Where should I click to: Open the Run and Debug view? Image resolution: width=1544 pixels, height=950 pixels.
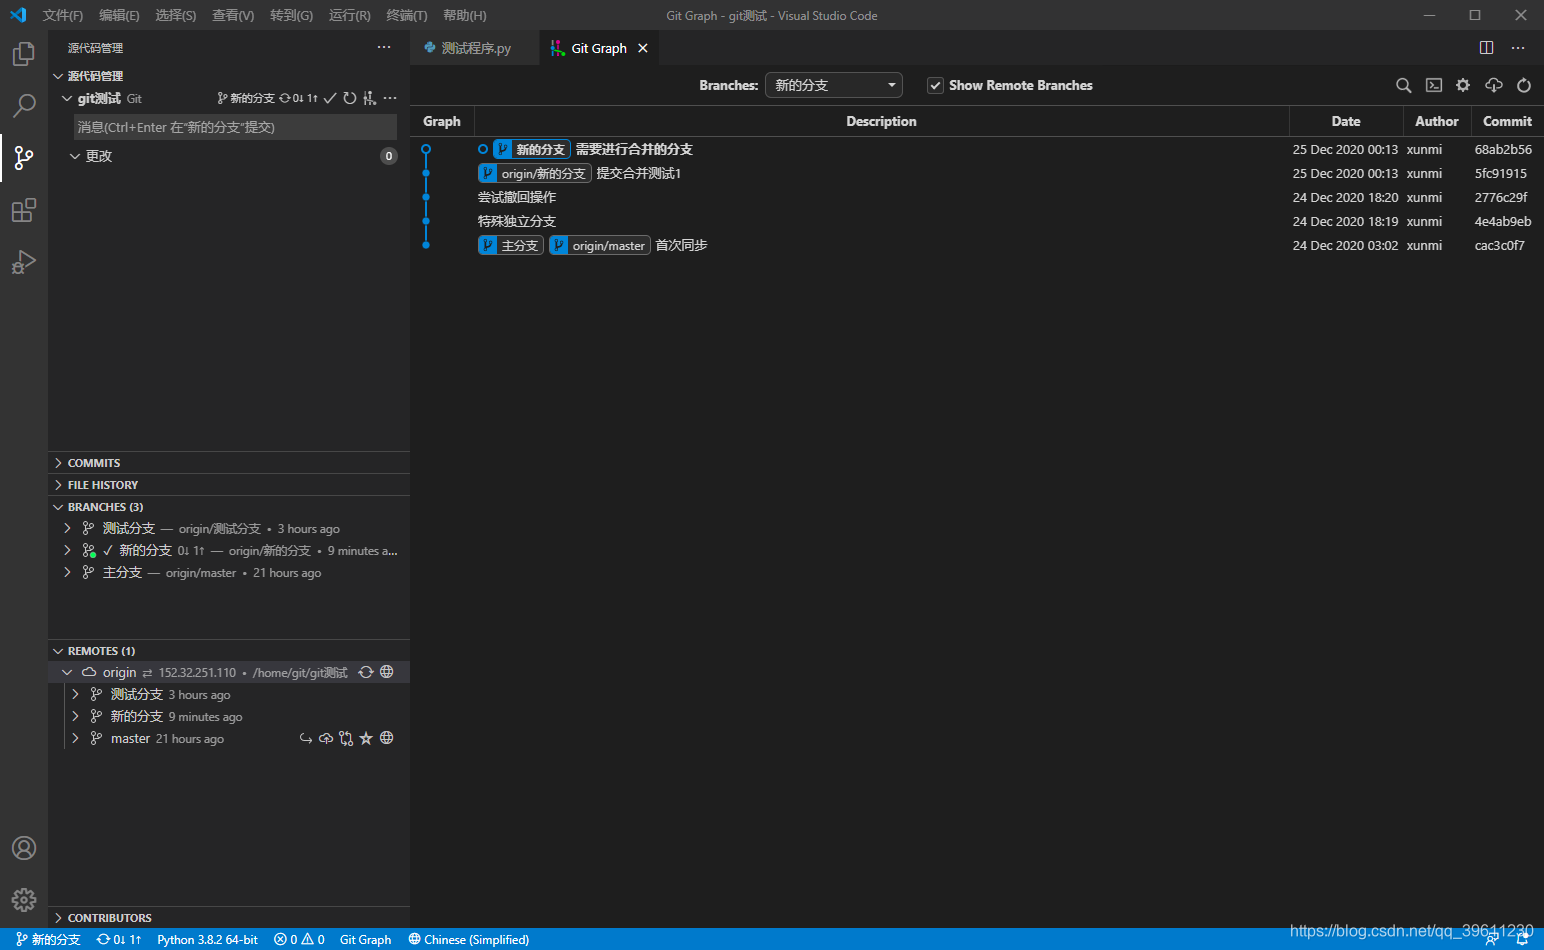(x=24, y=262)
